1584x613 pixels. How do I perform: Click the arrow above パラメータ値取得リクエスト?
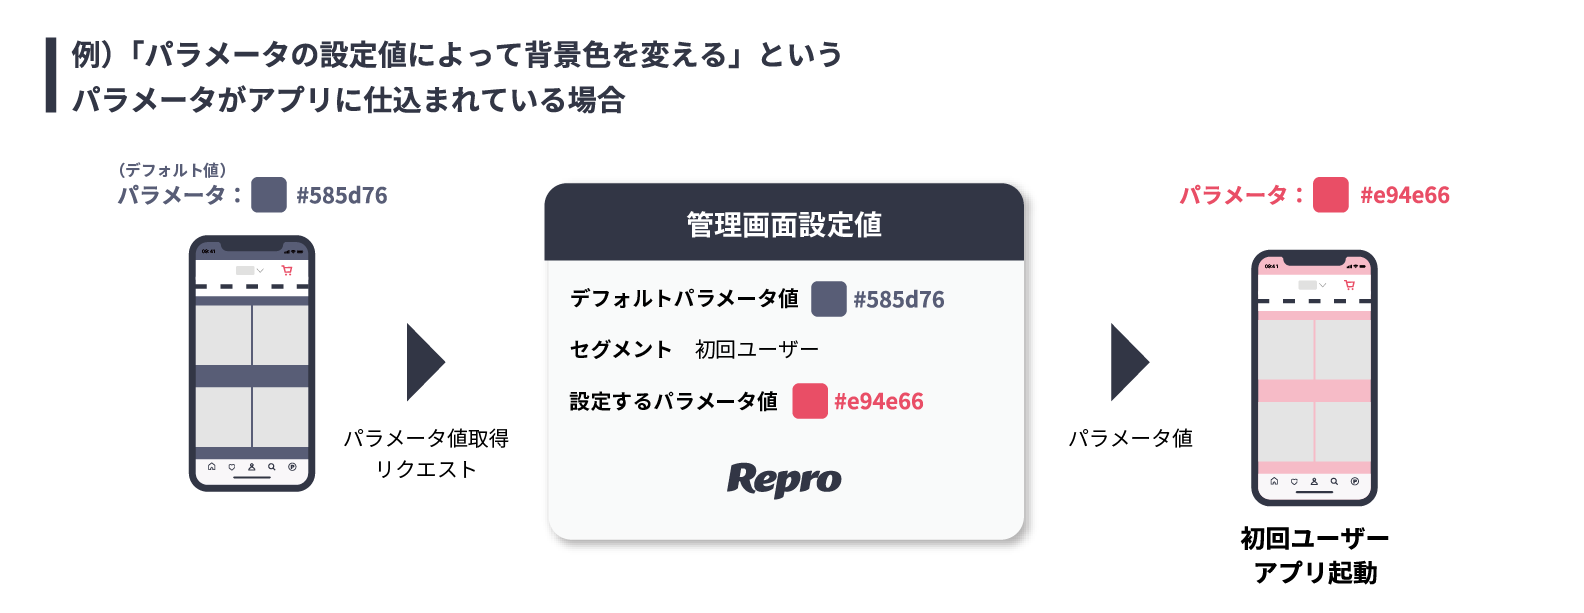pyautogui.click(x=426, y=362)
